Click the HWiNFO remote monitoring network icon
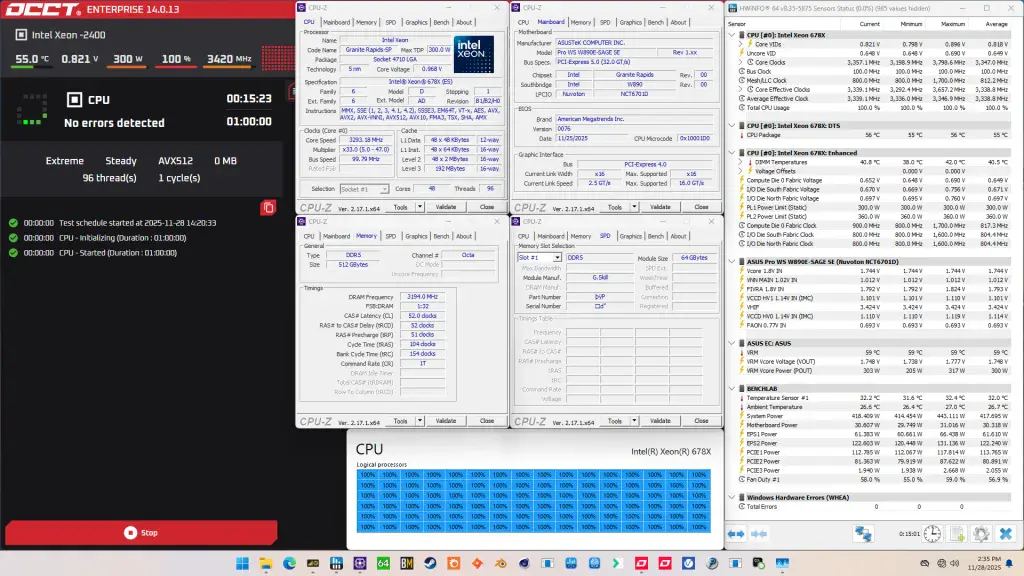 pyautogui.click(x=862, y=533)
